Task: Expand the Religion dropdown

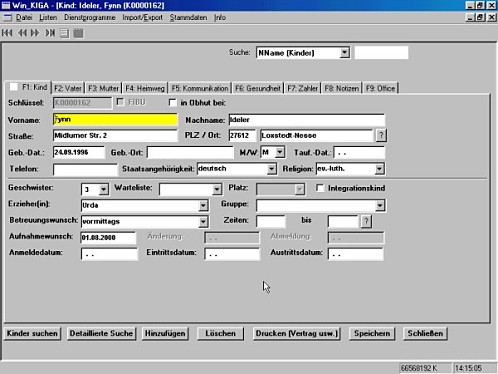Action: tap(379, 169)
